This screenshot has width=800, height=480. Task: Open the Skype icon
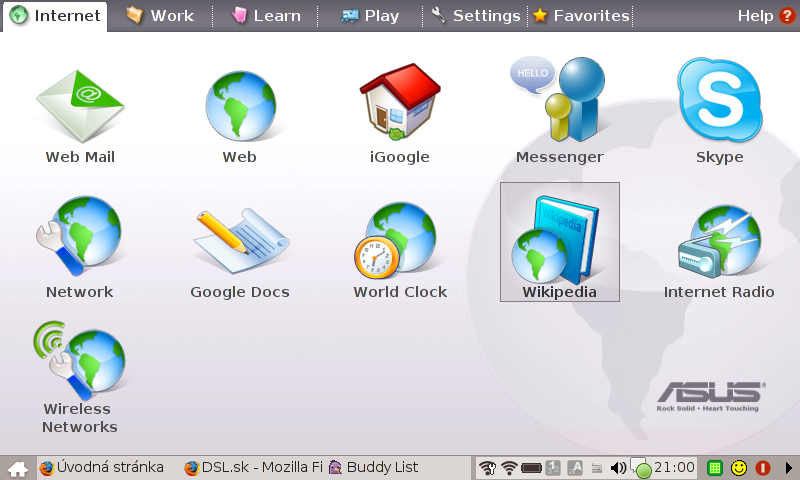click(719, 100)
